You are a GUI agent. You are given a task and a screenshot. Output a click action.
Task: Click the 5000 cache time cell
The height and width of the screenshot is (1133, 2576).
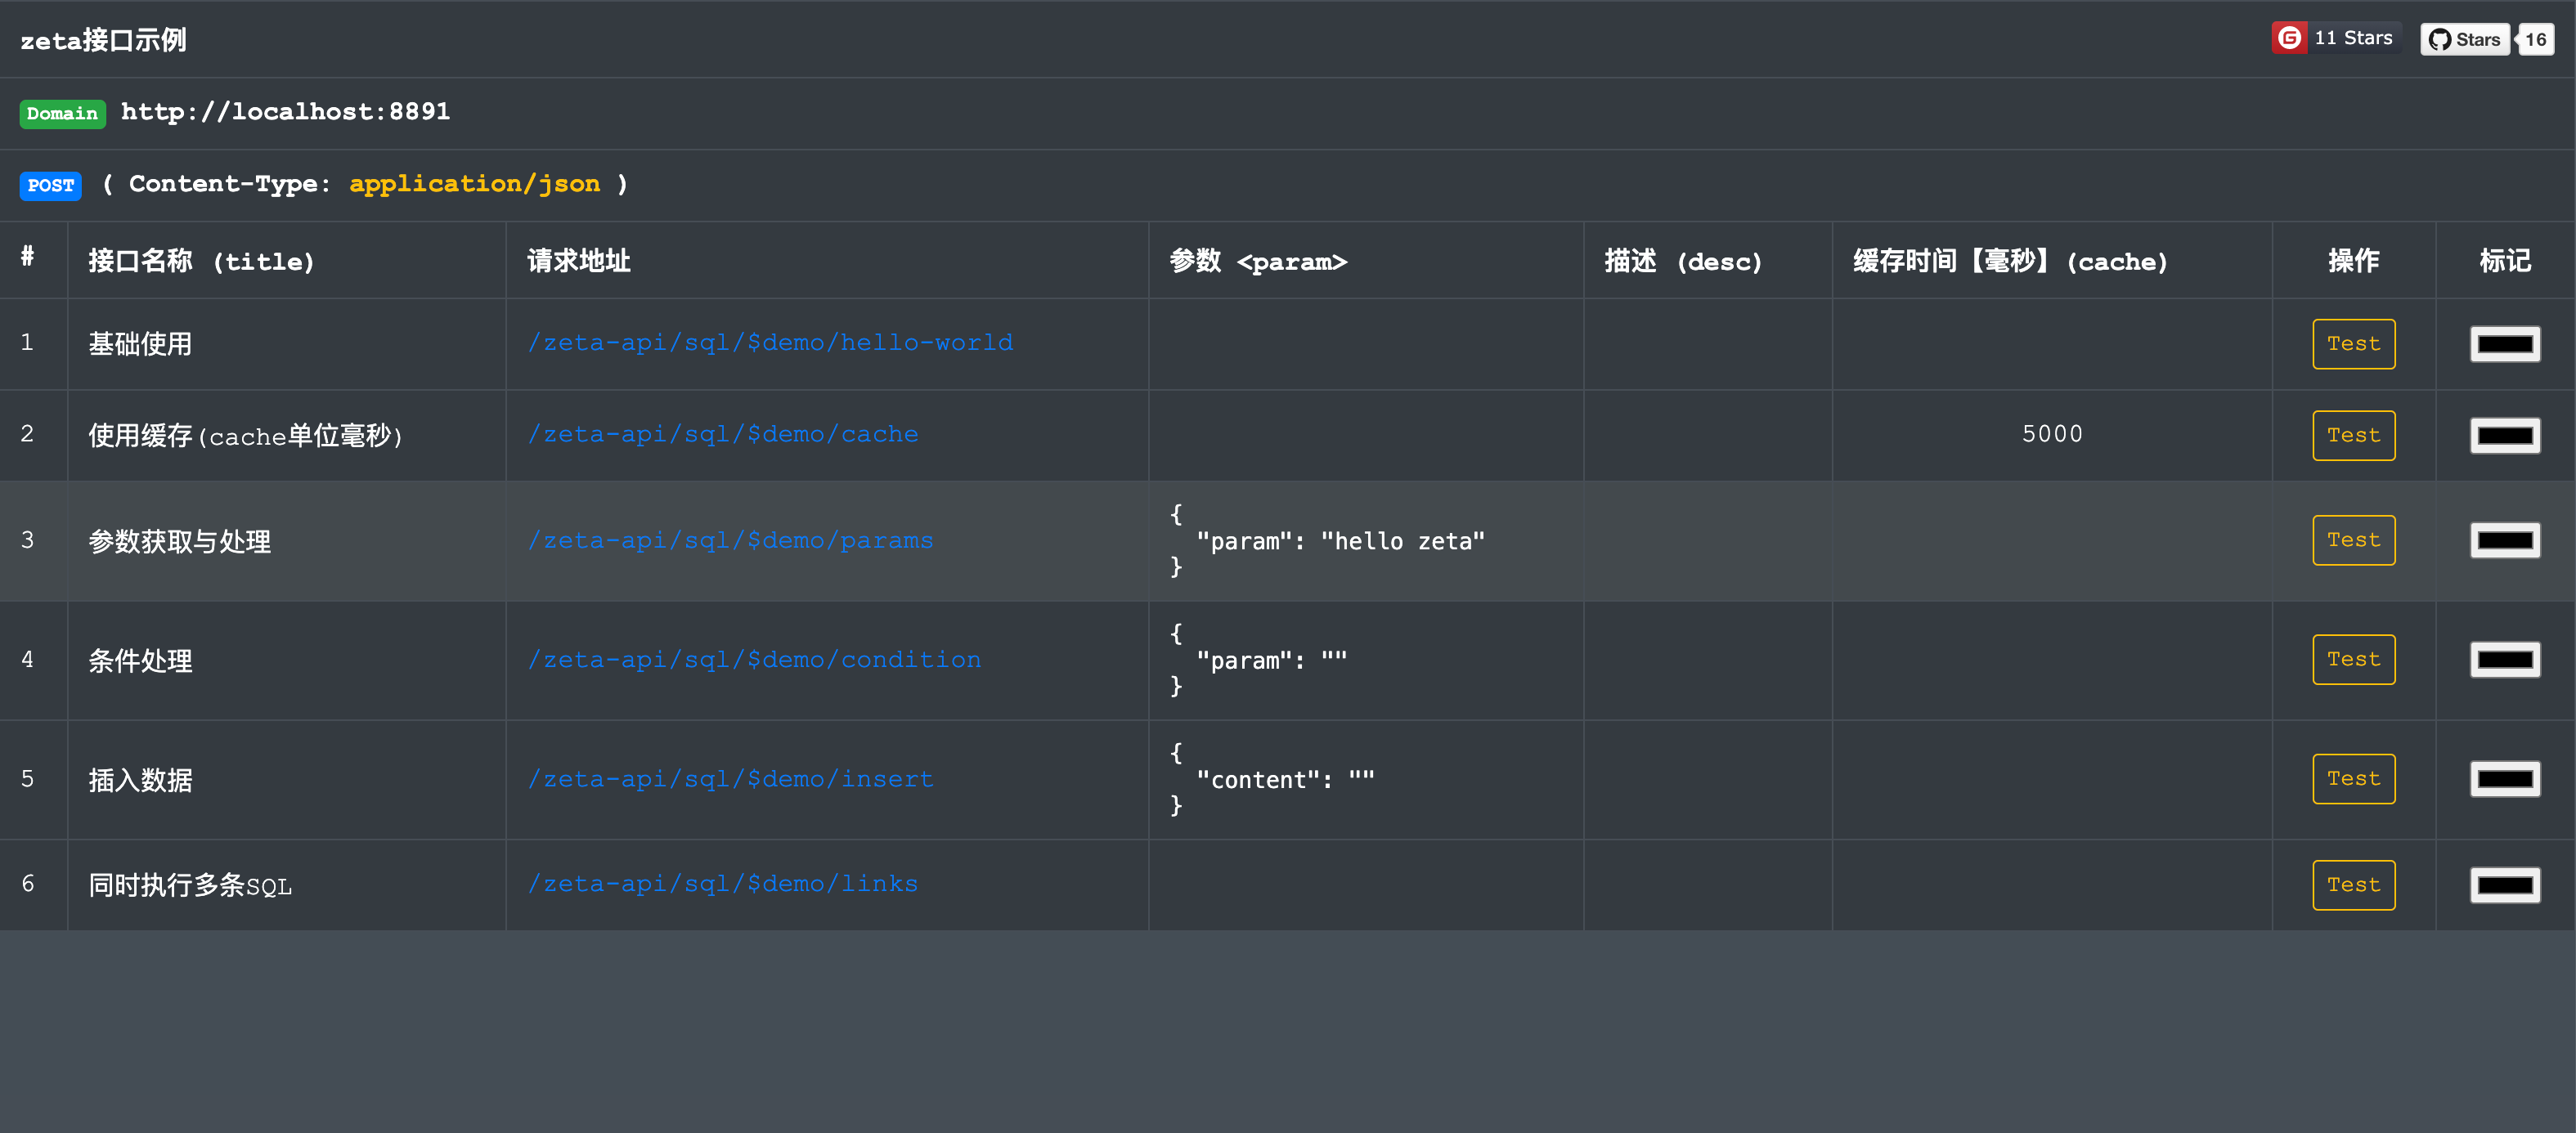click(x=2052, y=435)
